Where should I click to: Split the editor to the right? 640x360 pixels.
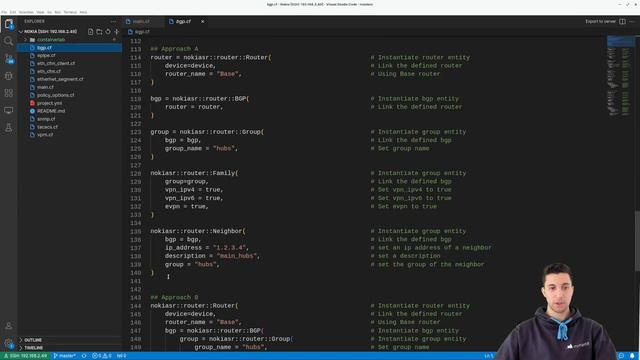pos(622,21)
